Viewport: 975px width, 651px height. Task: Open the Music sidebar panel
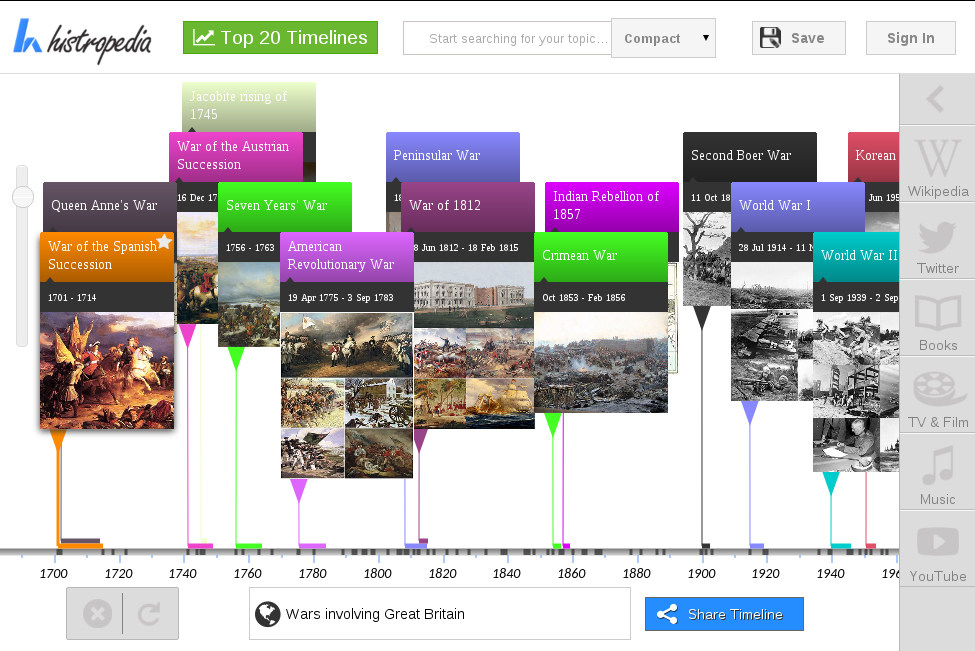(937, 477)
